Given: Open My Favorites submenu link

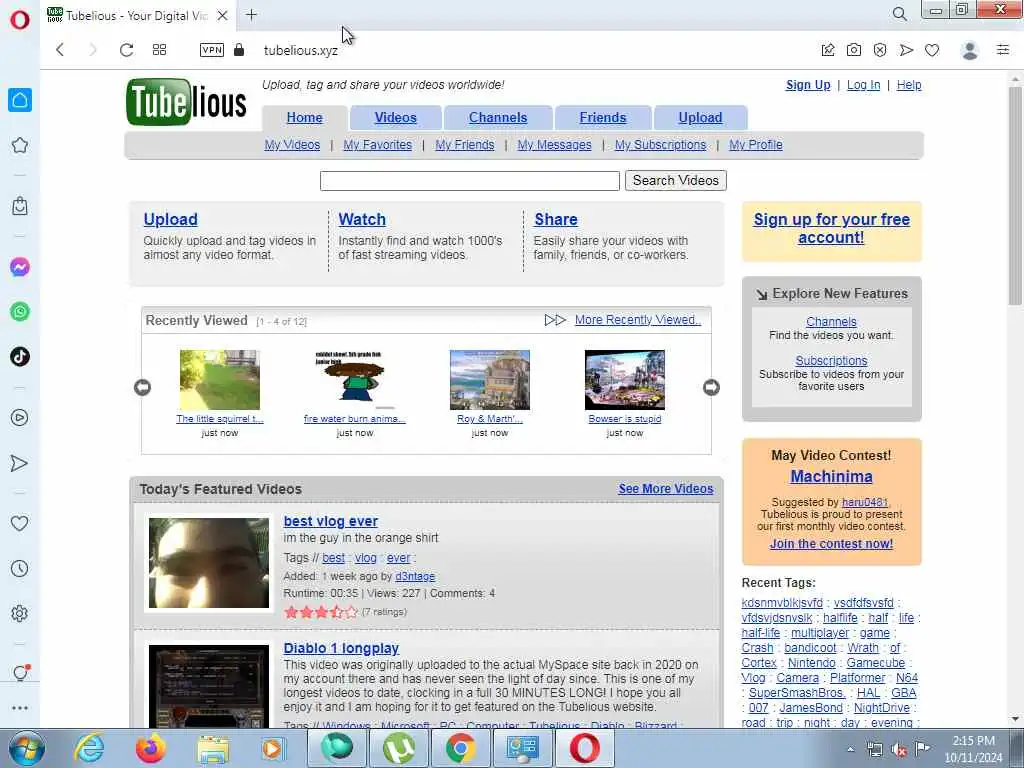Looking at the screenshot, I should tap(377, 145).
